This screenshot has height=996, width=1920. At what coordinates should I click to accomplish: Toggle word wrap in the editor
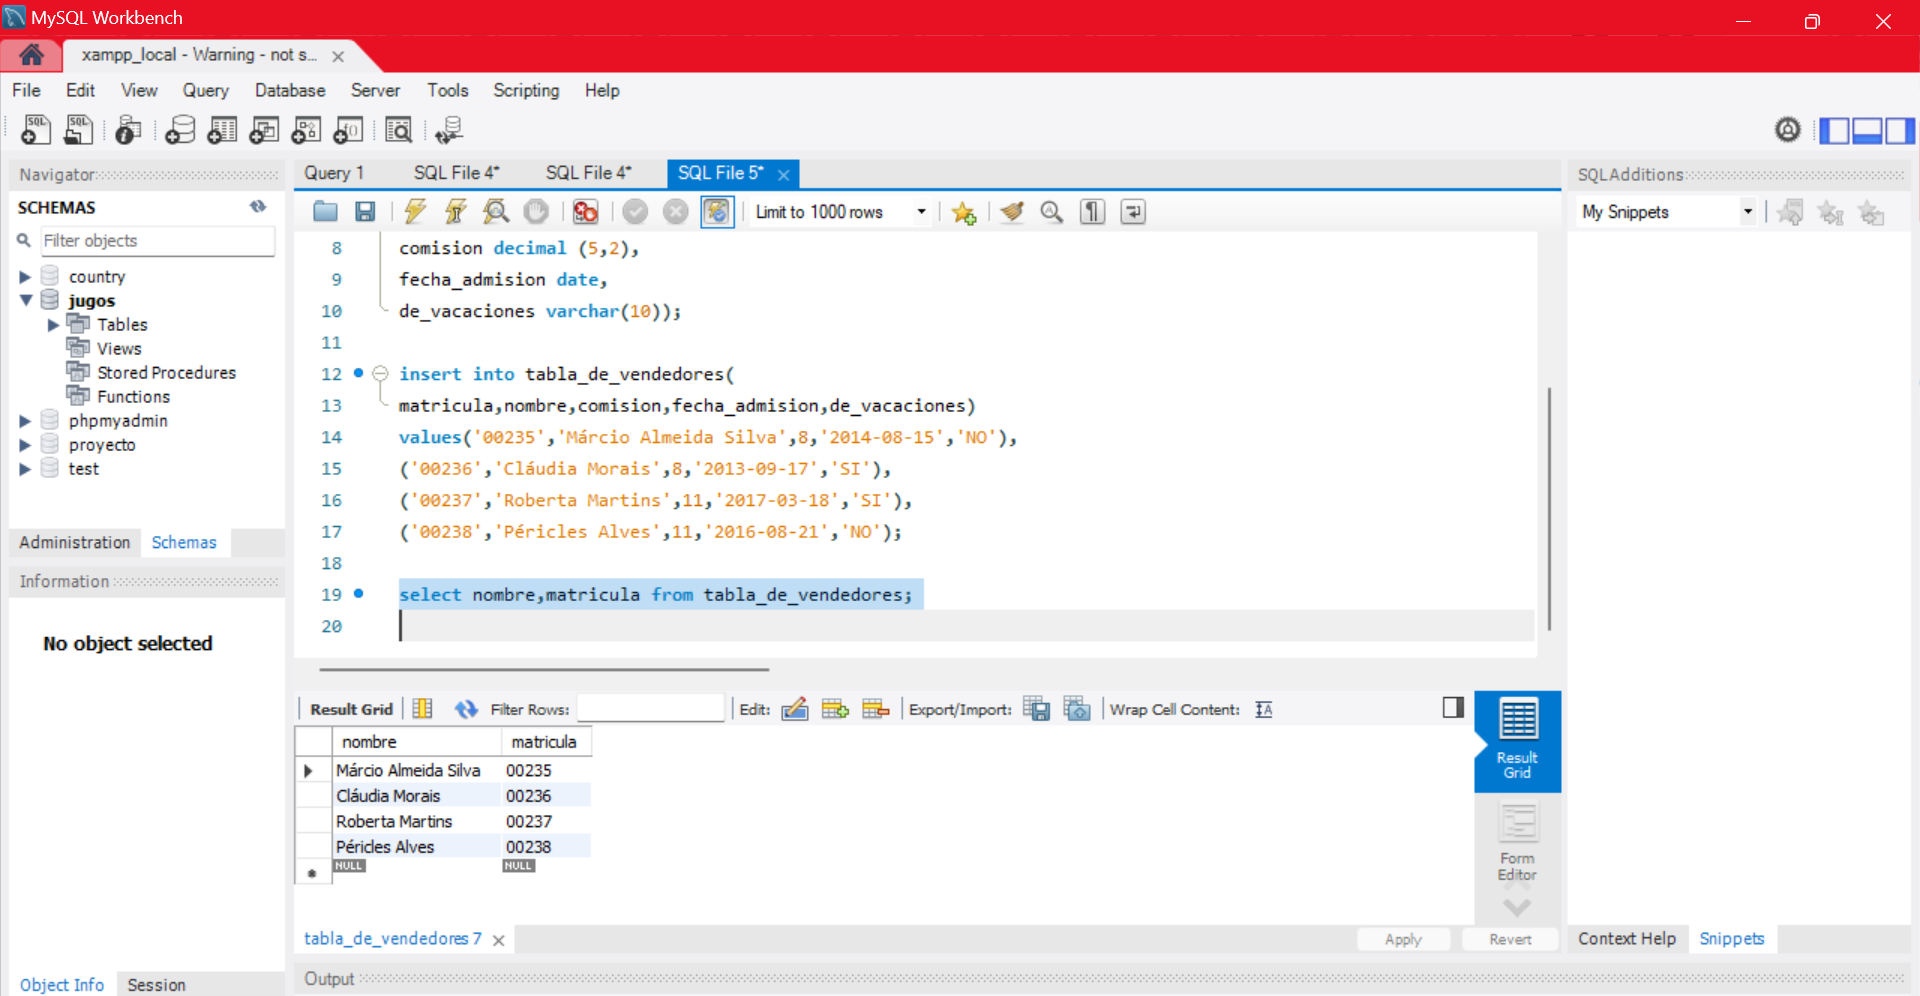click(x=1133, y=211)
